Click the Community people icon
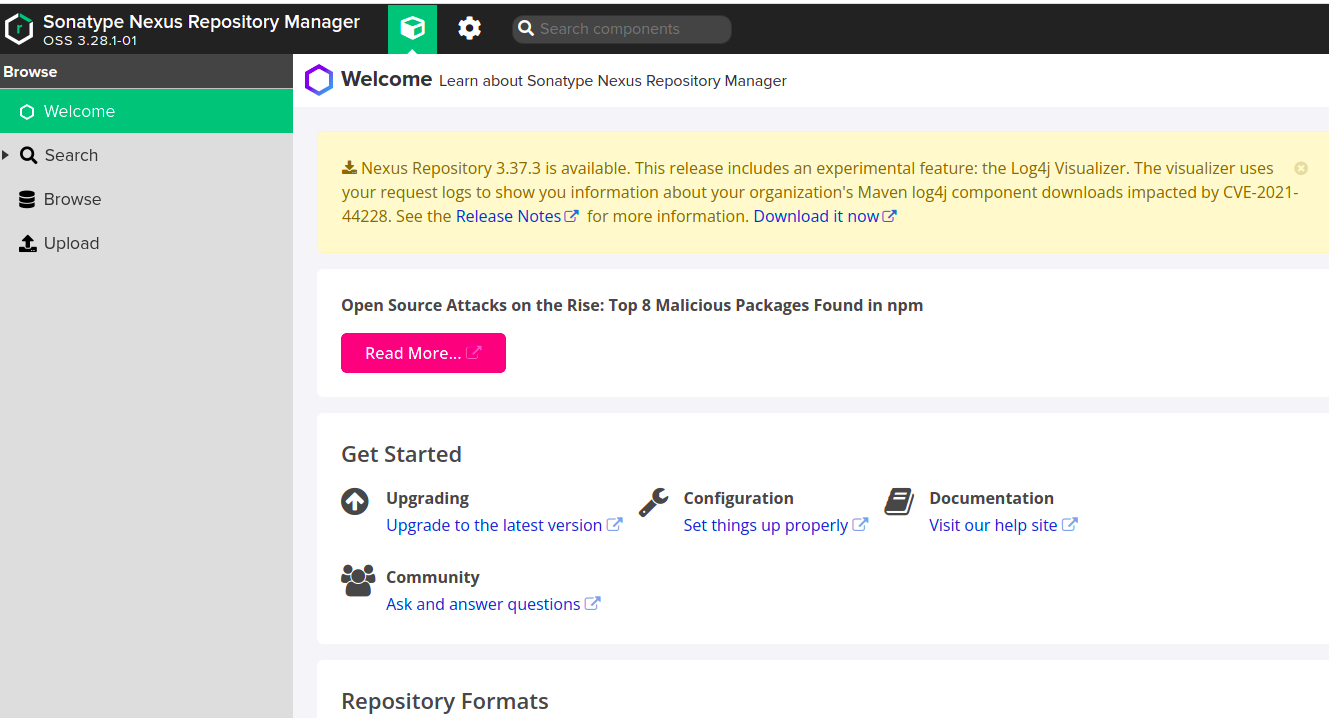The width and height of the screenshot is (1329, 718). click(x=358, y=580)
